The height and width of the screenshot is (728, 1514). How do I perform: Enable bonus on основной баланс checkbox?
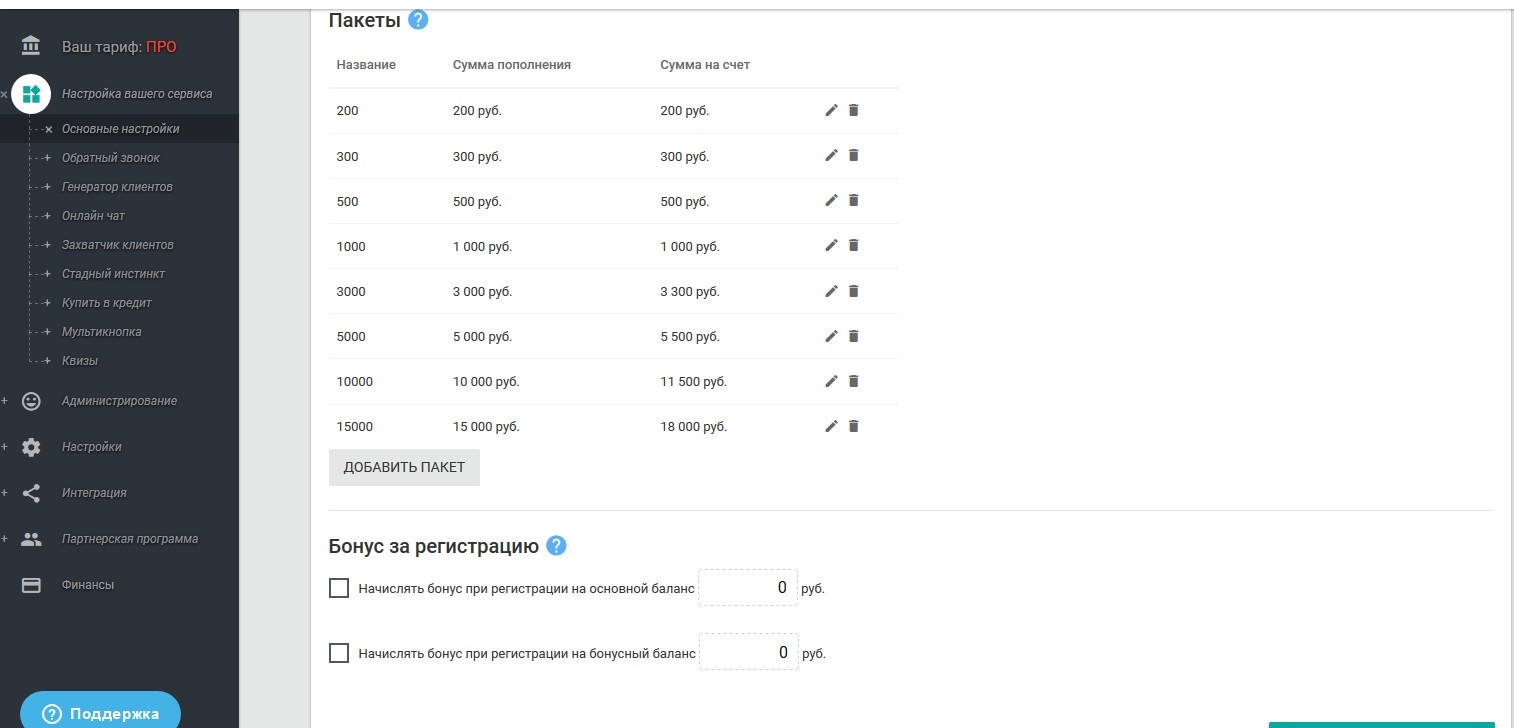click(339, 588)
